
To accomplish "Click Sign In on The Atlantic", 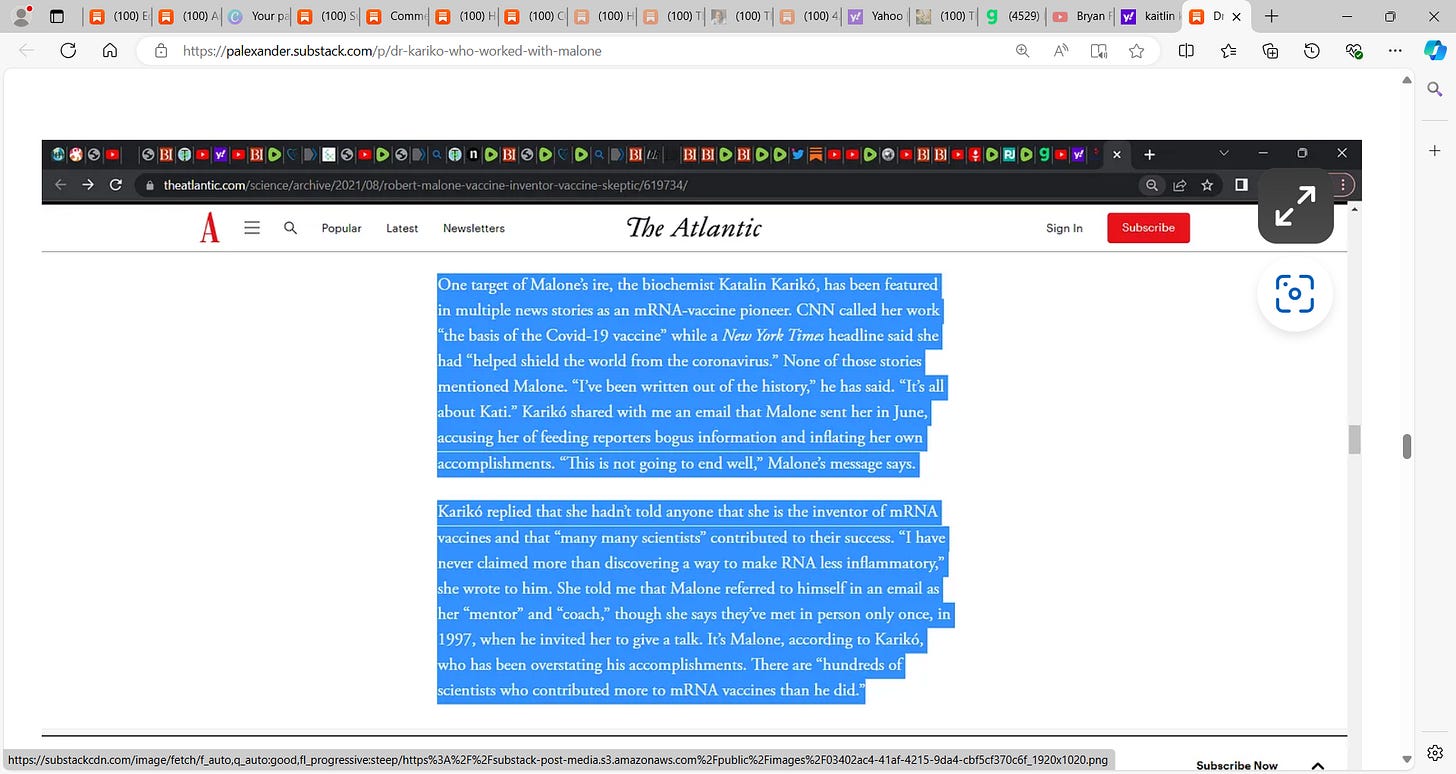I will click(1064, 228).
